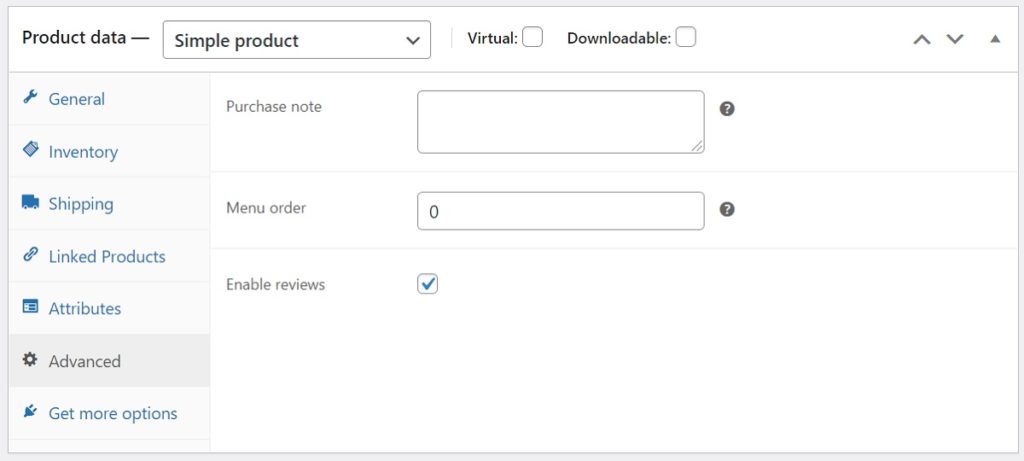Open the Inventory tab

pyautogui.click(x=109, y=151)
